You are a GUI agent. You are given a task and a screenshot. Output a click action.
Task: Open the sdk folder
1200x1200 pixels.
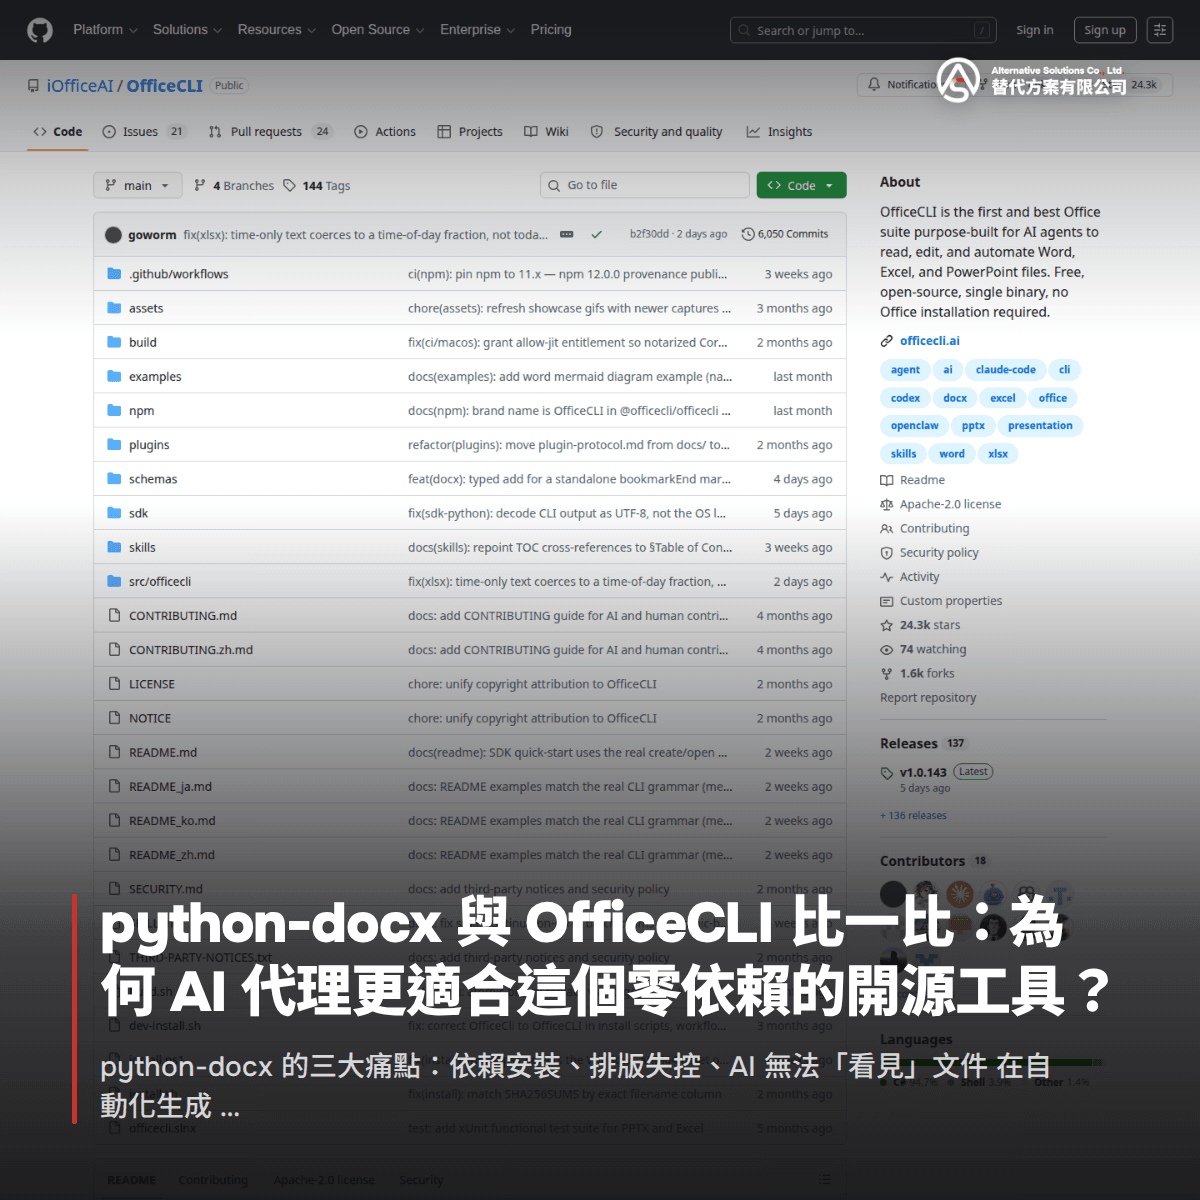[x=138, y=513]
